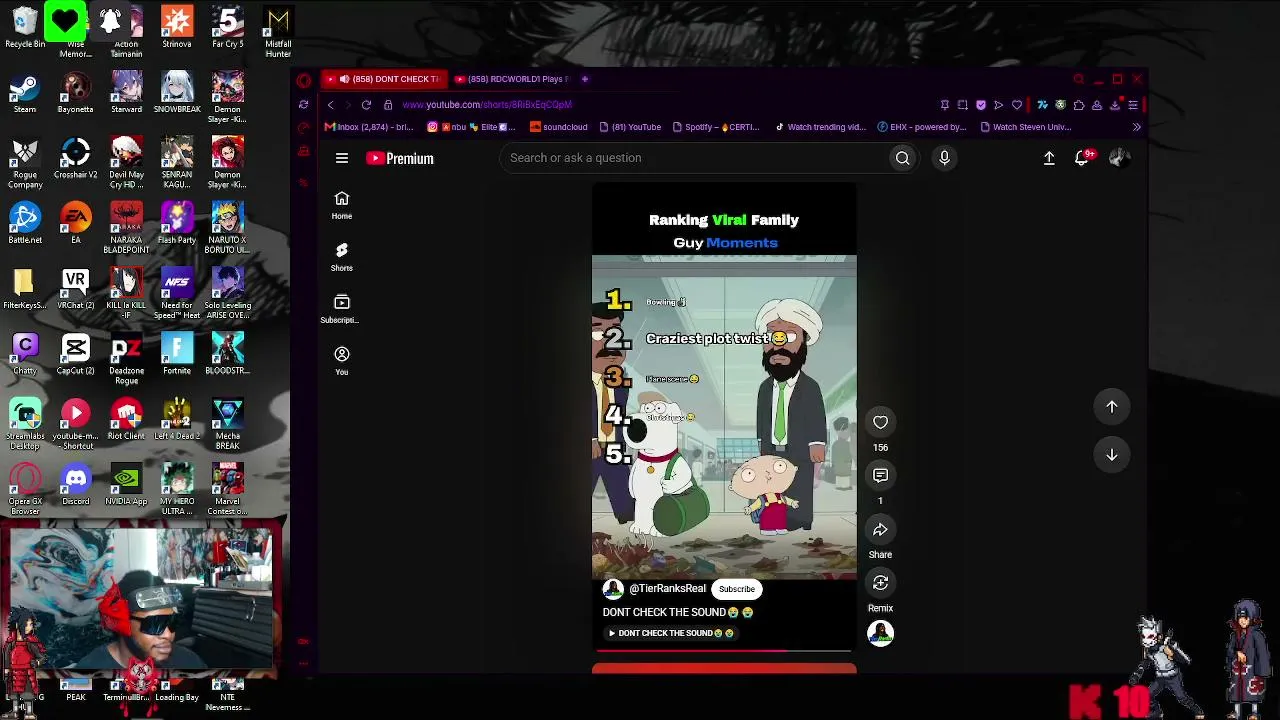This screenshot has width=1280, height=720.
Task: Go to the next Short
Action: point(1112,455)
